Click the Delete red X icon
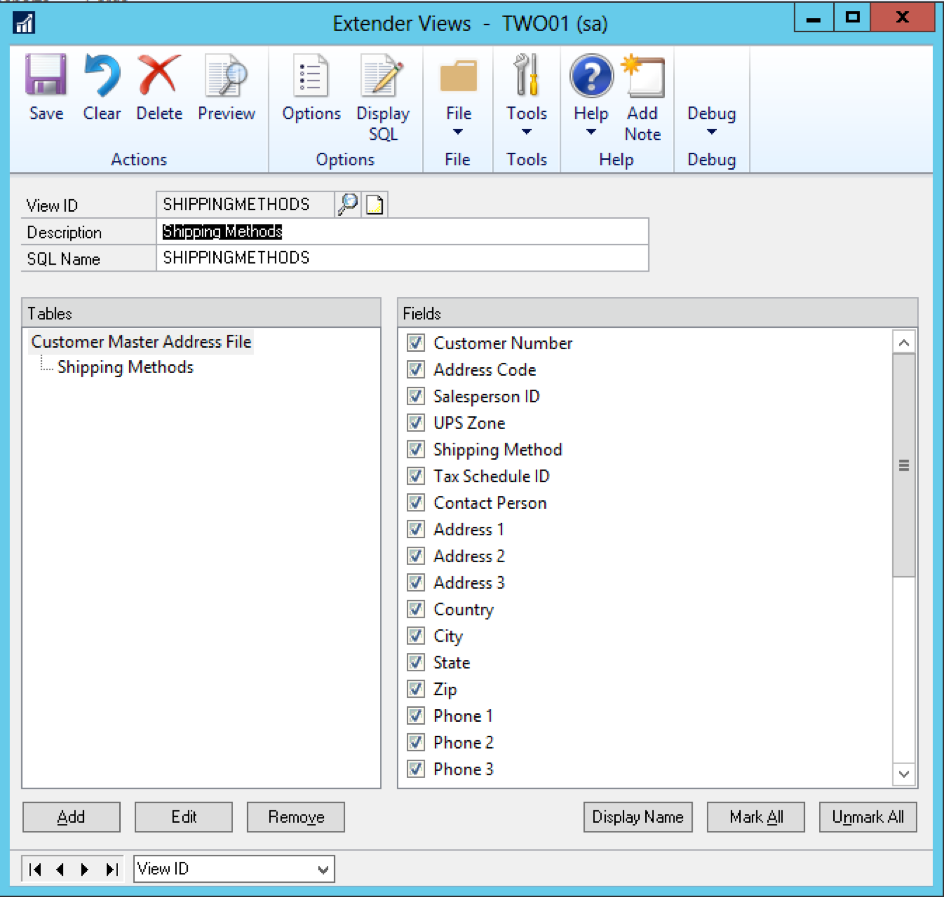The image size is (944, 897). [159, 75]
